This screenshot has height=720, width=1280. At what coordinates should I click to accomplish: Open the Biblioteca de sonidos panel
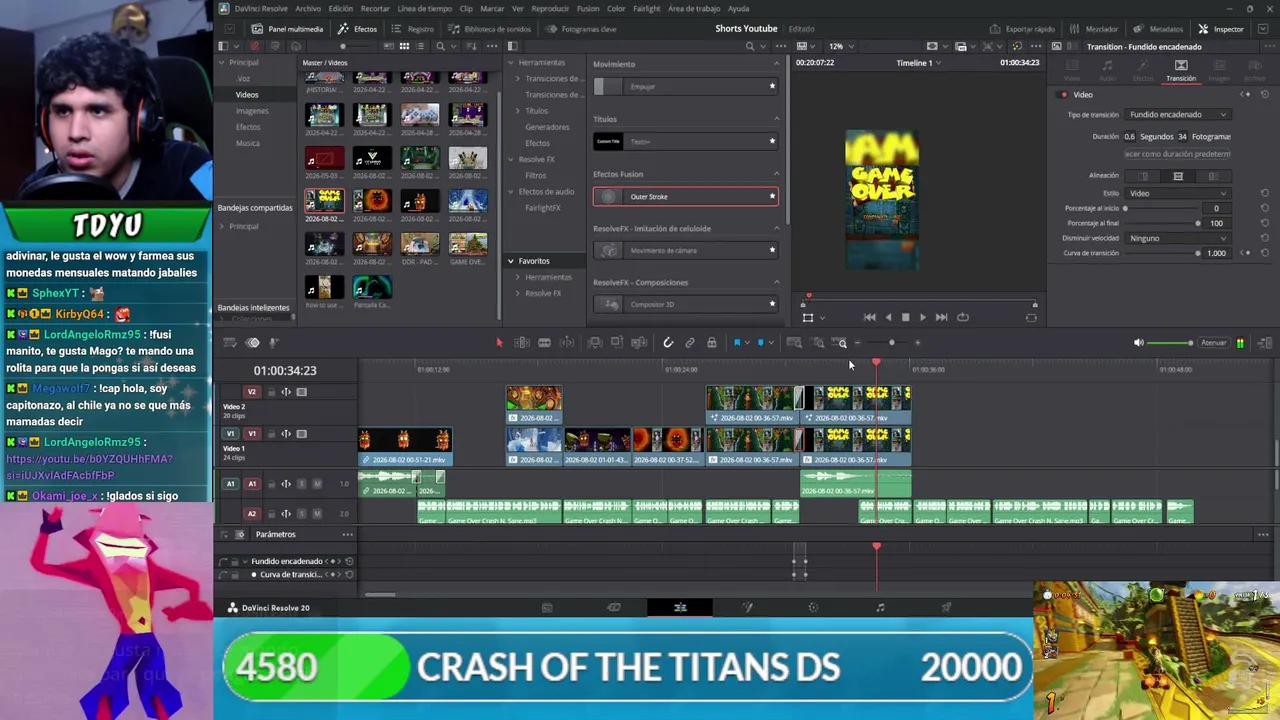pos(490,29)
